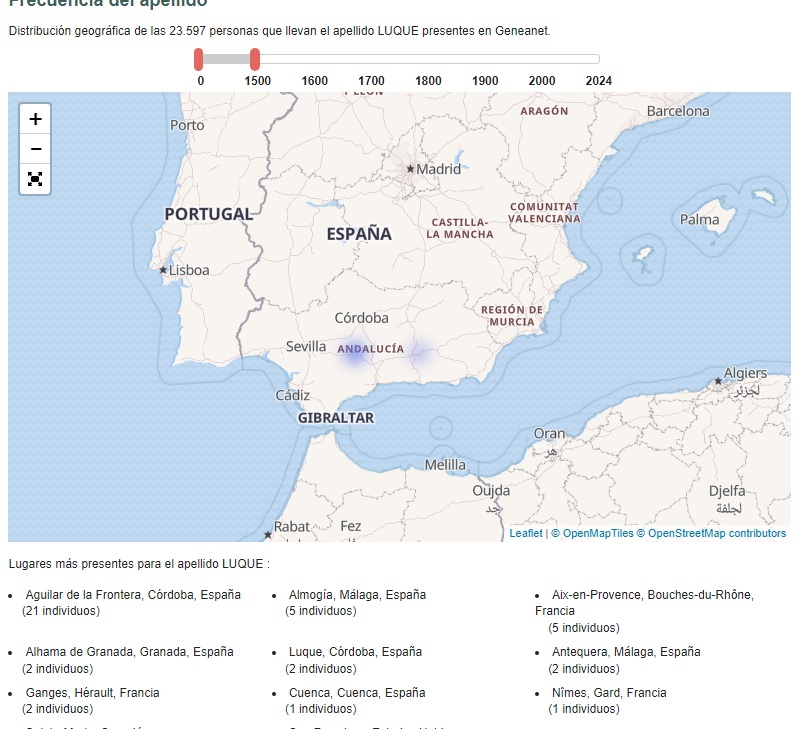Open the OpenMapTiles attribution link

pyautogui.click(x=597, y=534)
